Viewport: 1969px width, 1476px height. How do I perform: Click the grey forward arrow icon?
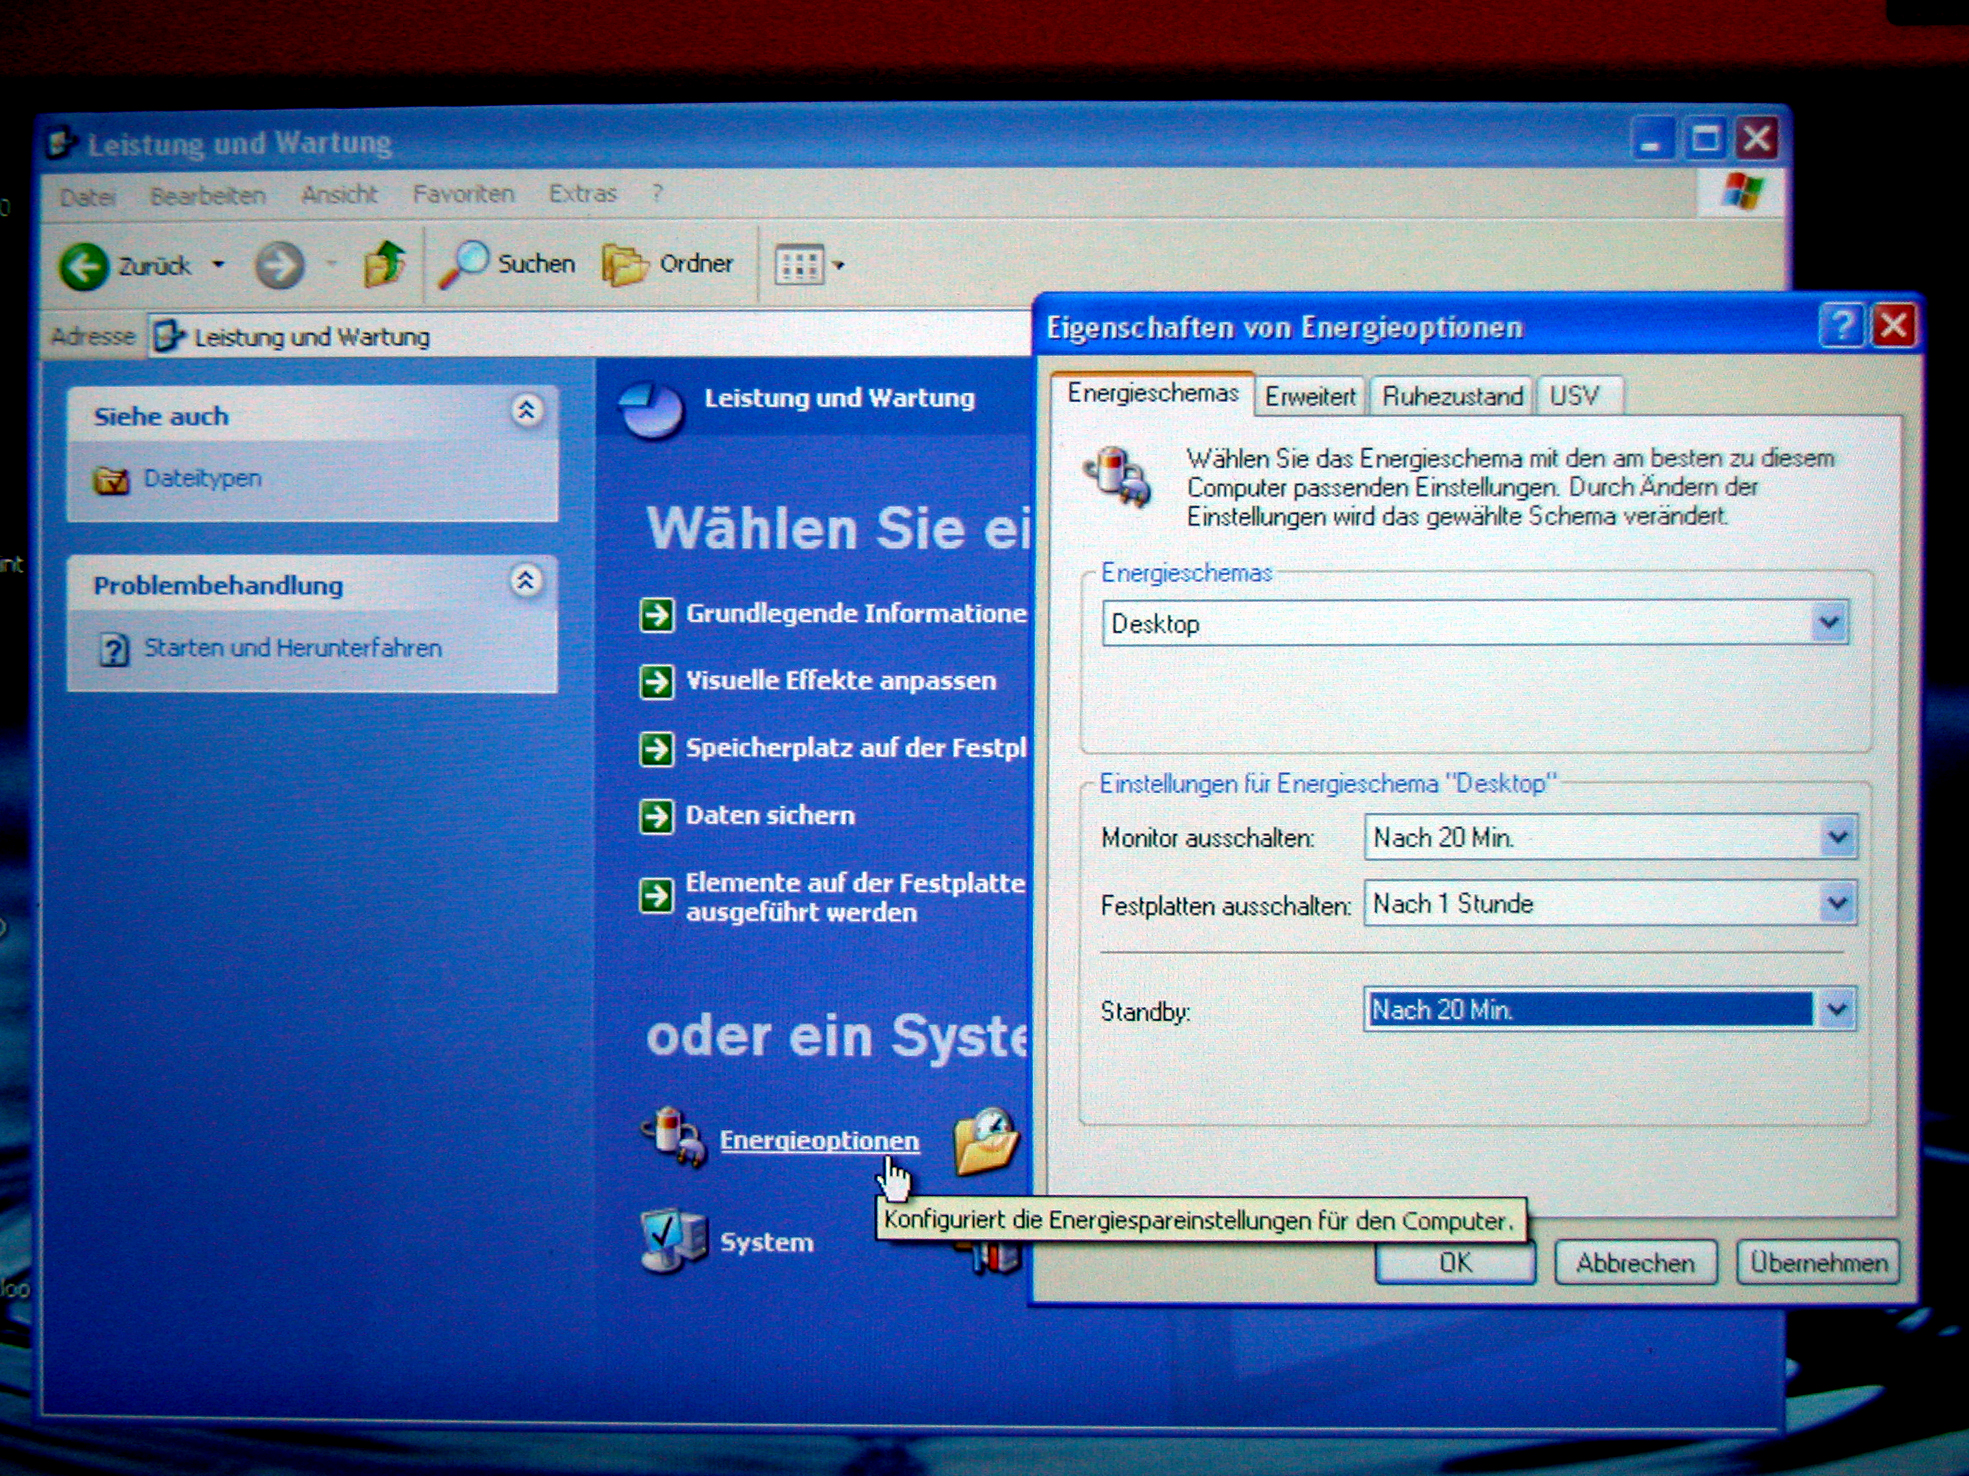tap(279, 265)
